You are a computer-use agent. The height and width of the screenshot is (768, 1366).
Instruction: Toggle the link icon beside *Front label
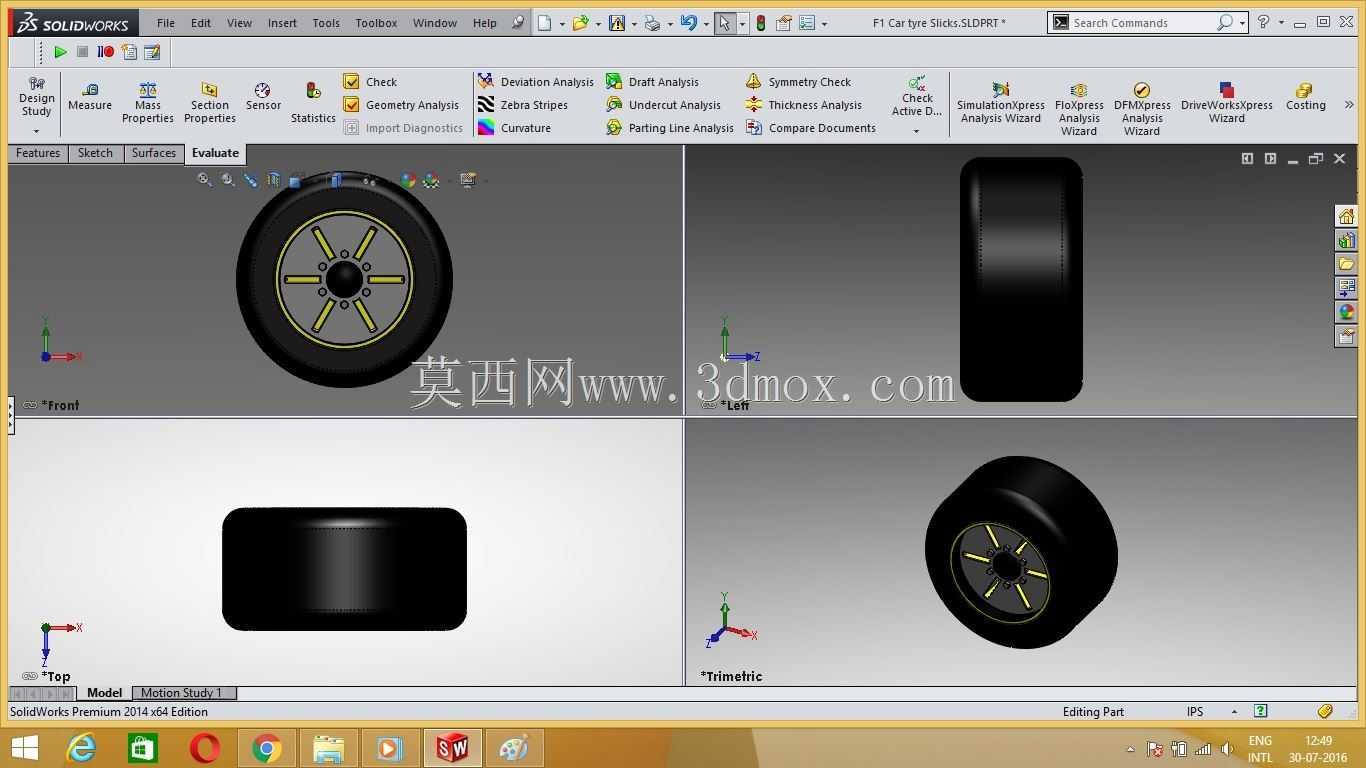pyautogui.click(x=30, y=405)
